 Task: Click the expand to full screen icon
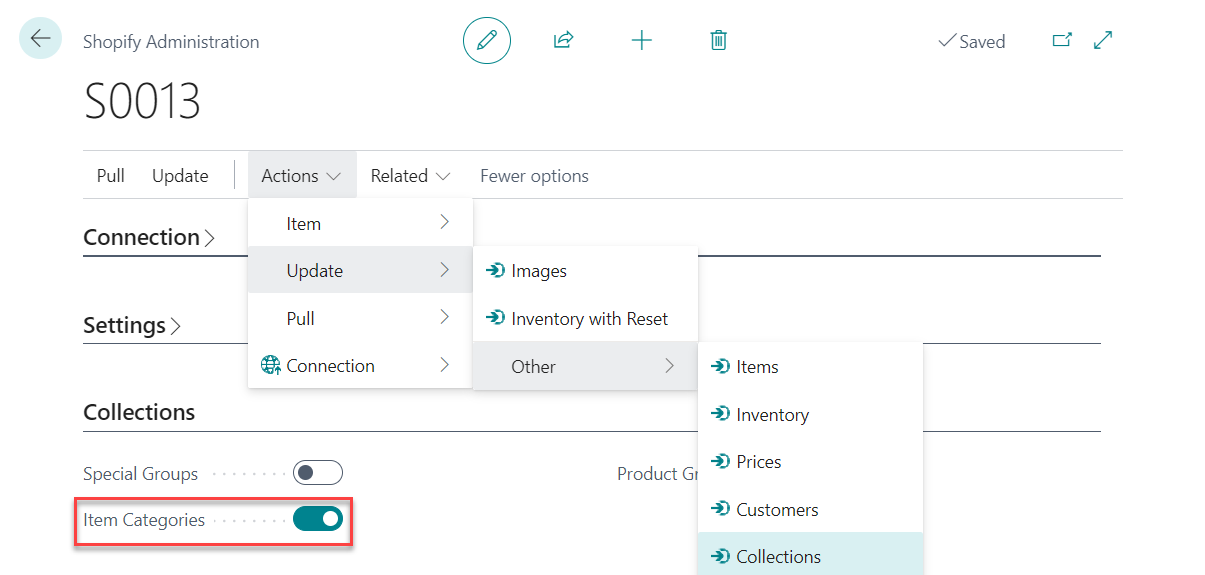point(1103,41)
